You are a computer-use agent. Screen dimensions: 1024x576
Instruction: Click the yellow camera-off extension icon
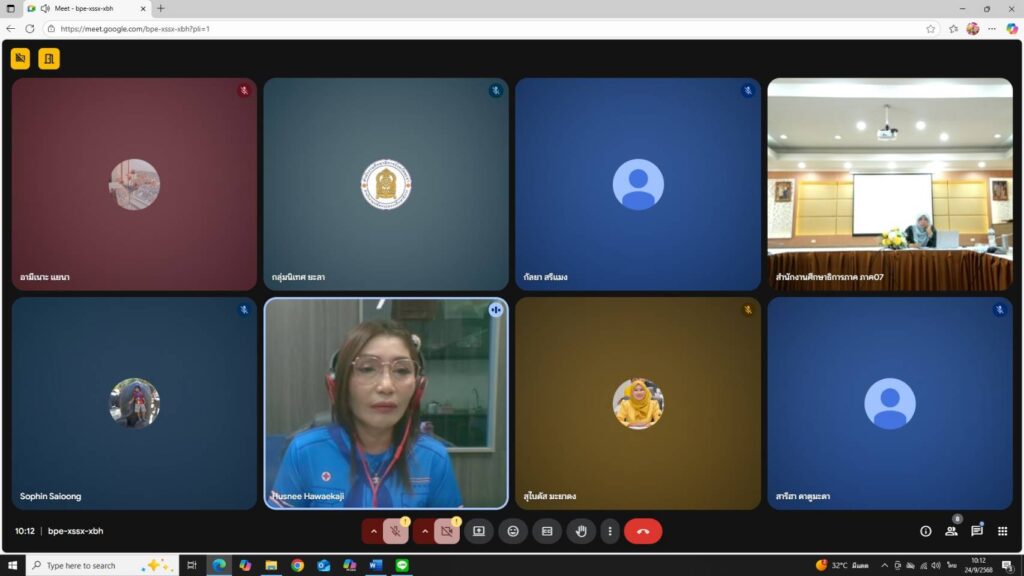click(20, 58)
